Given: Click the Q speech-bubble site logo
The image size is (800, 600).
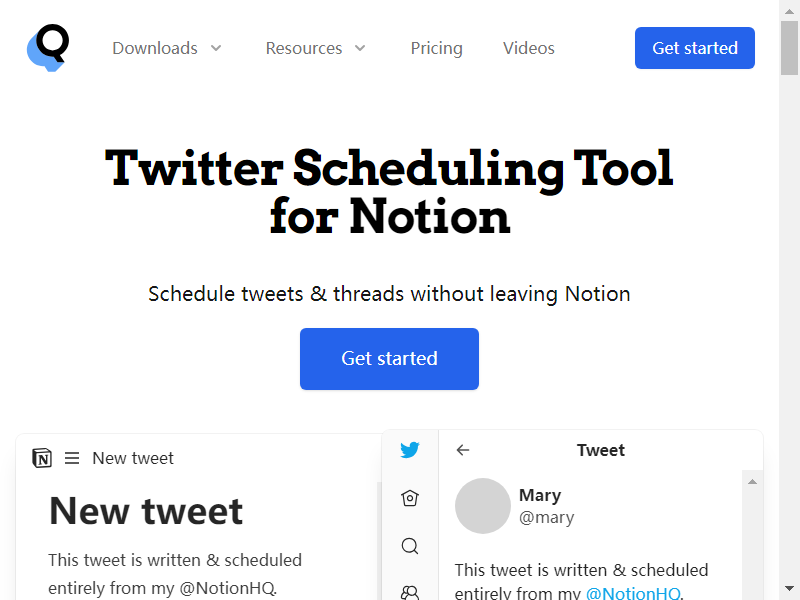Looking at the screenshot, I should tap(48, 48).
